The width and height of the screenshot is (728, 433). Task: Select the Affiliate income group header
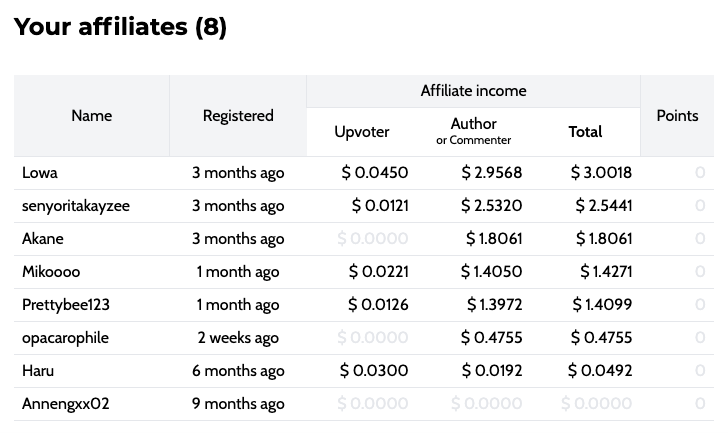coord(474,90)
